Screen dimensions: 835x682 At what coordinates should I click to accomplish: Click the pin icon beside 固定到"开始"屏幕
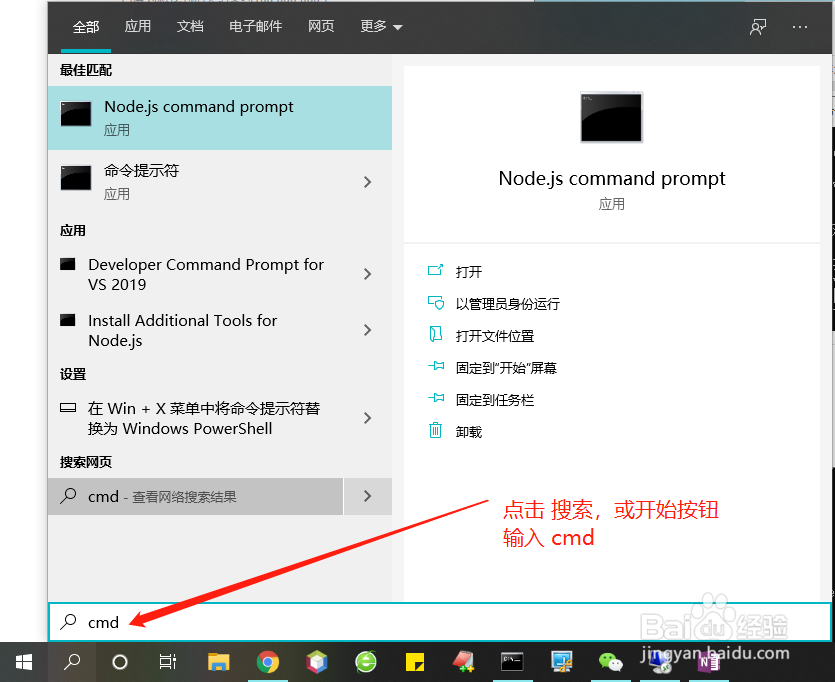436,366
